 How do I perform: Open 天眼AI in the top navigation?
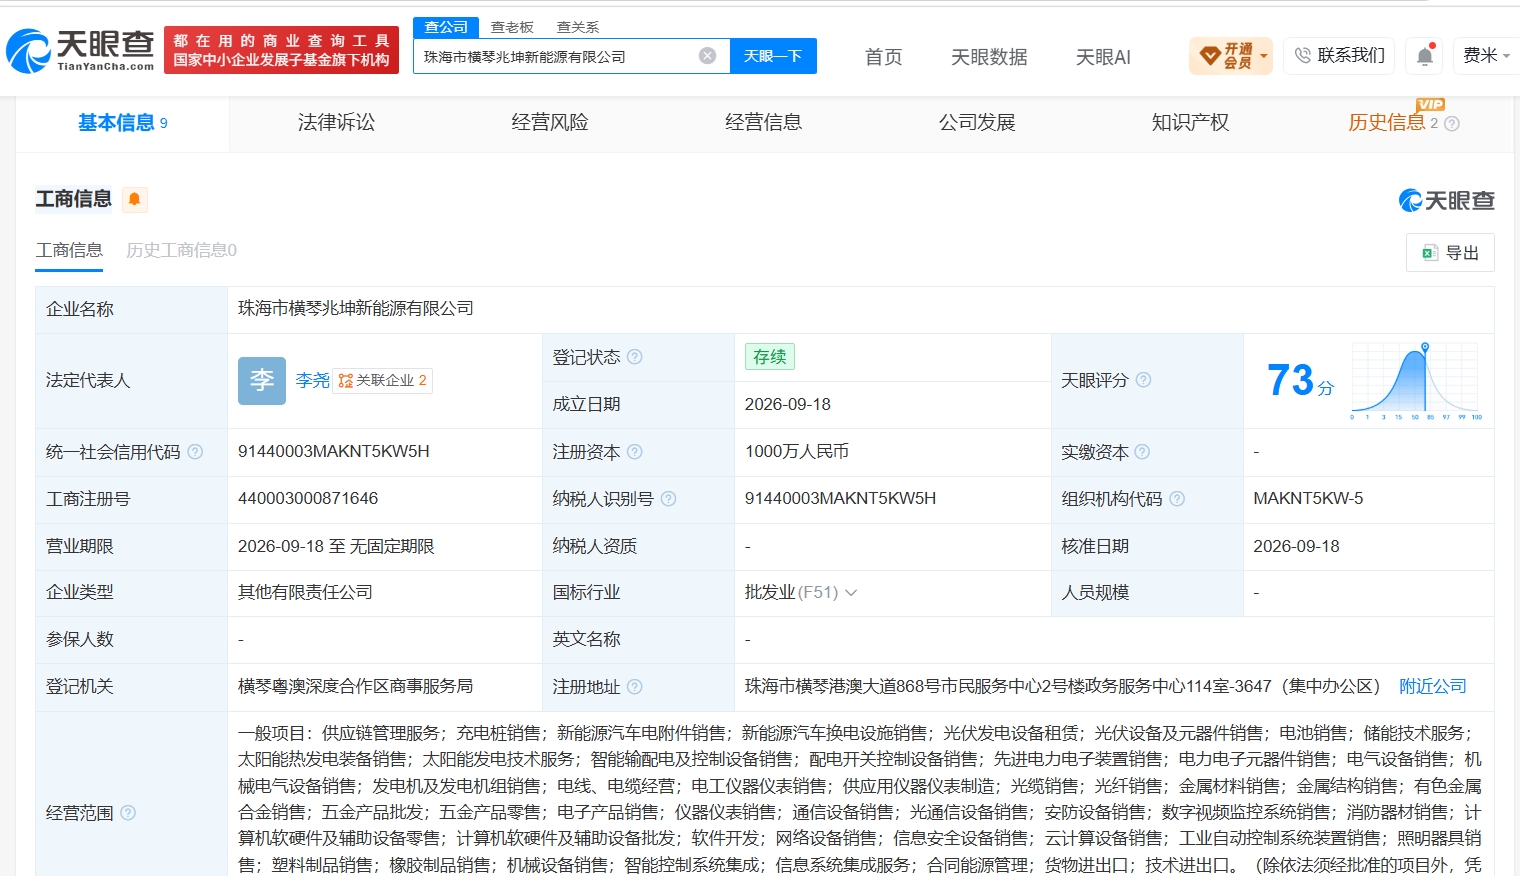click(1103, 57)
